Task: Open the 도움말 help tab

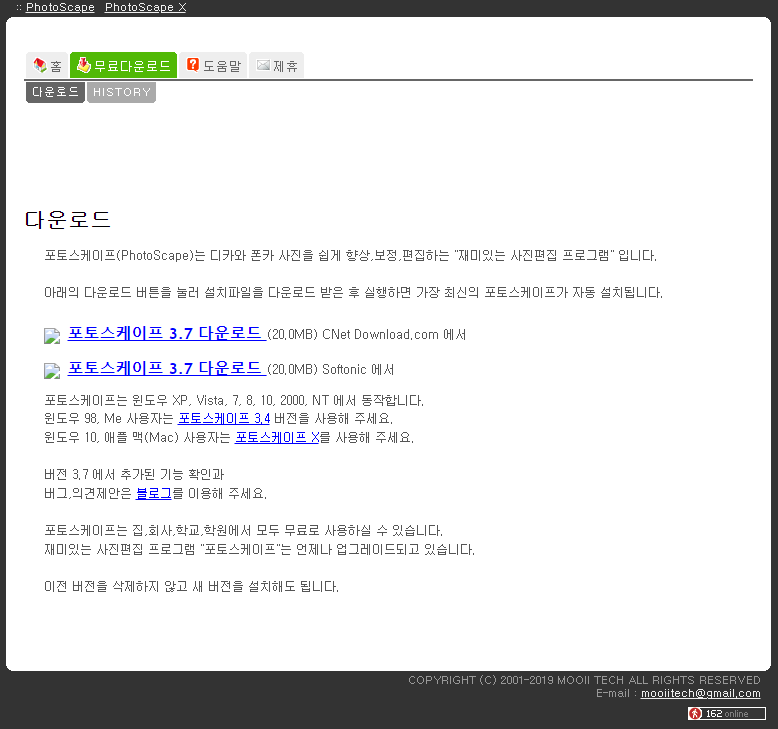Action: (213, 65)
